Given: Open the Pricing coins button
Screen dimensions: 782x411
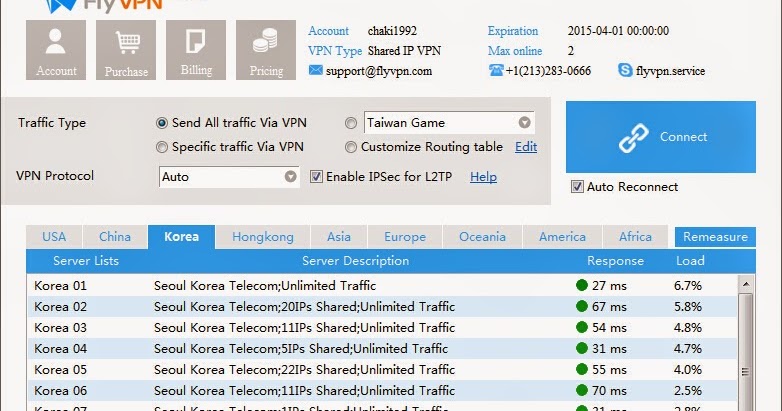Looking at the screenshot, I should point(266,50).
